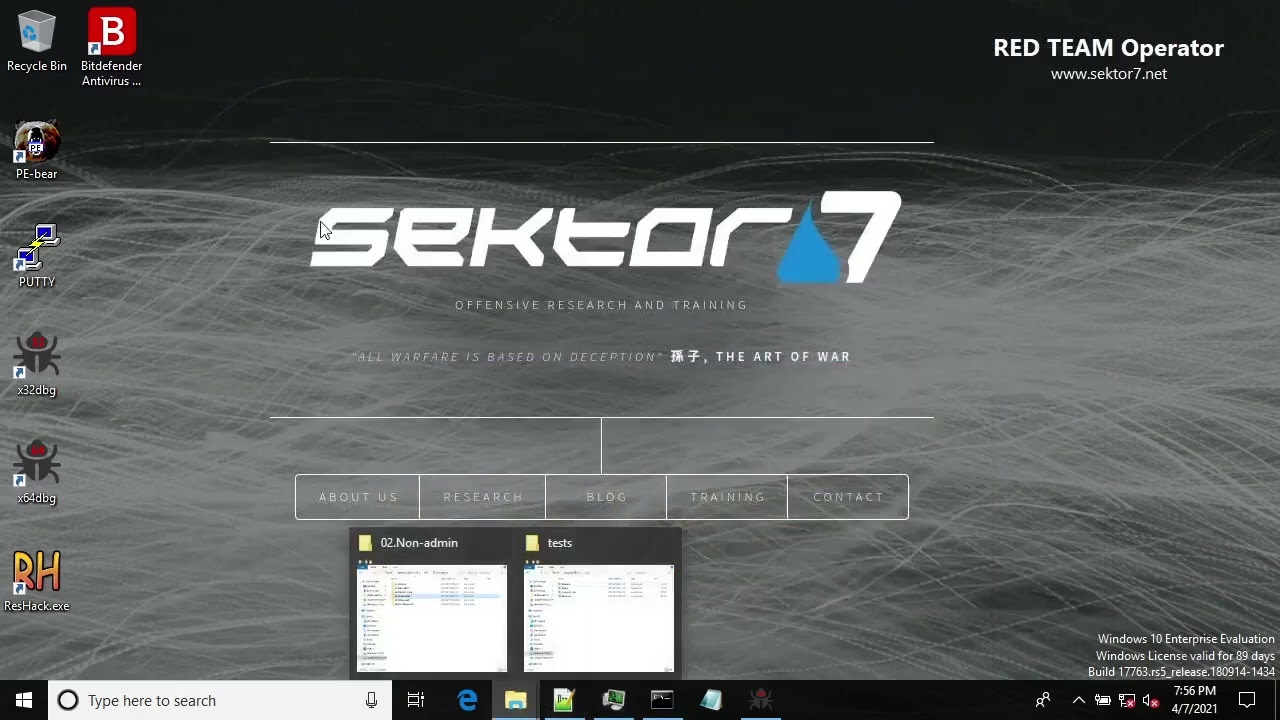Open the Windows Start menu
Viewport: 1280px width, 720px height.
24,700
